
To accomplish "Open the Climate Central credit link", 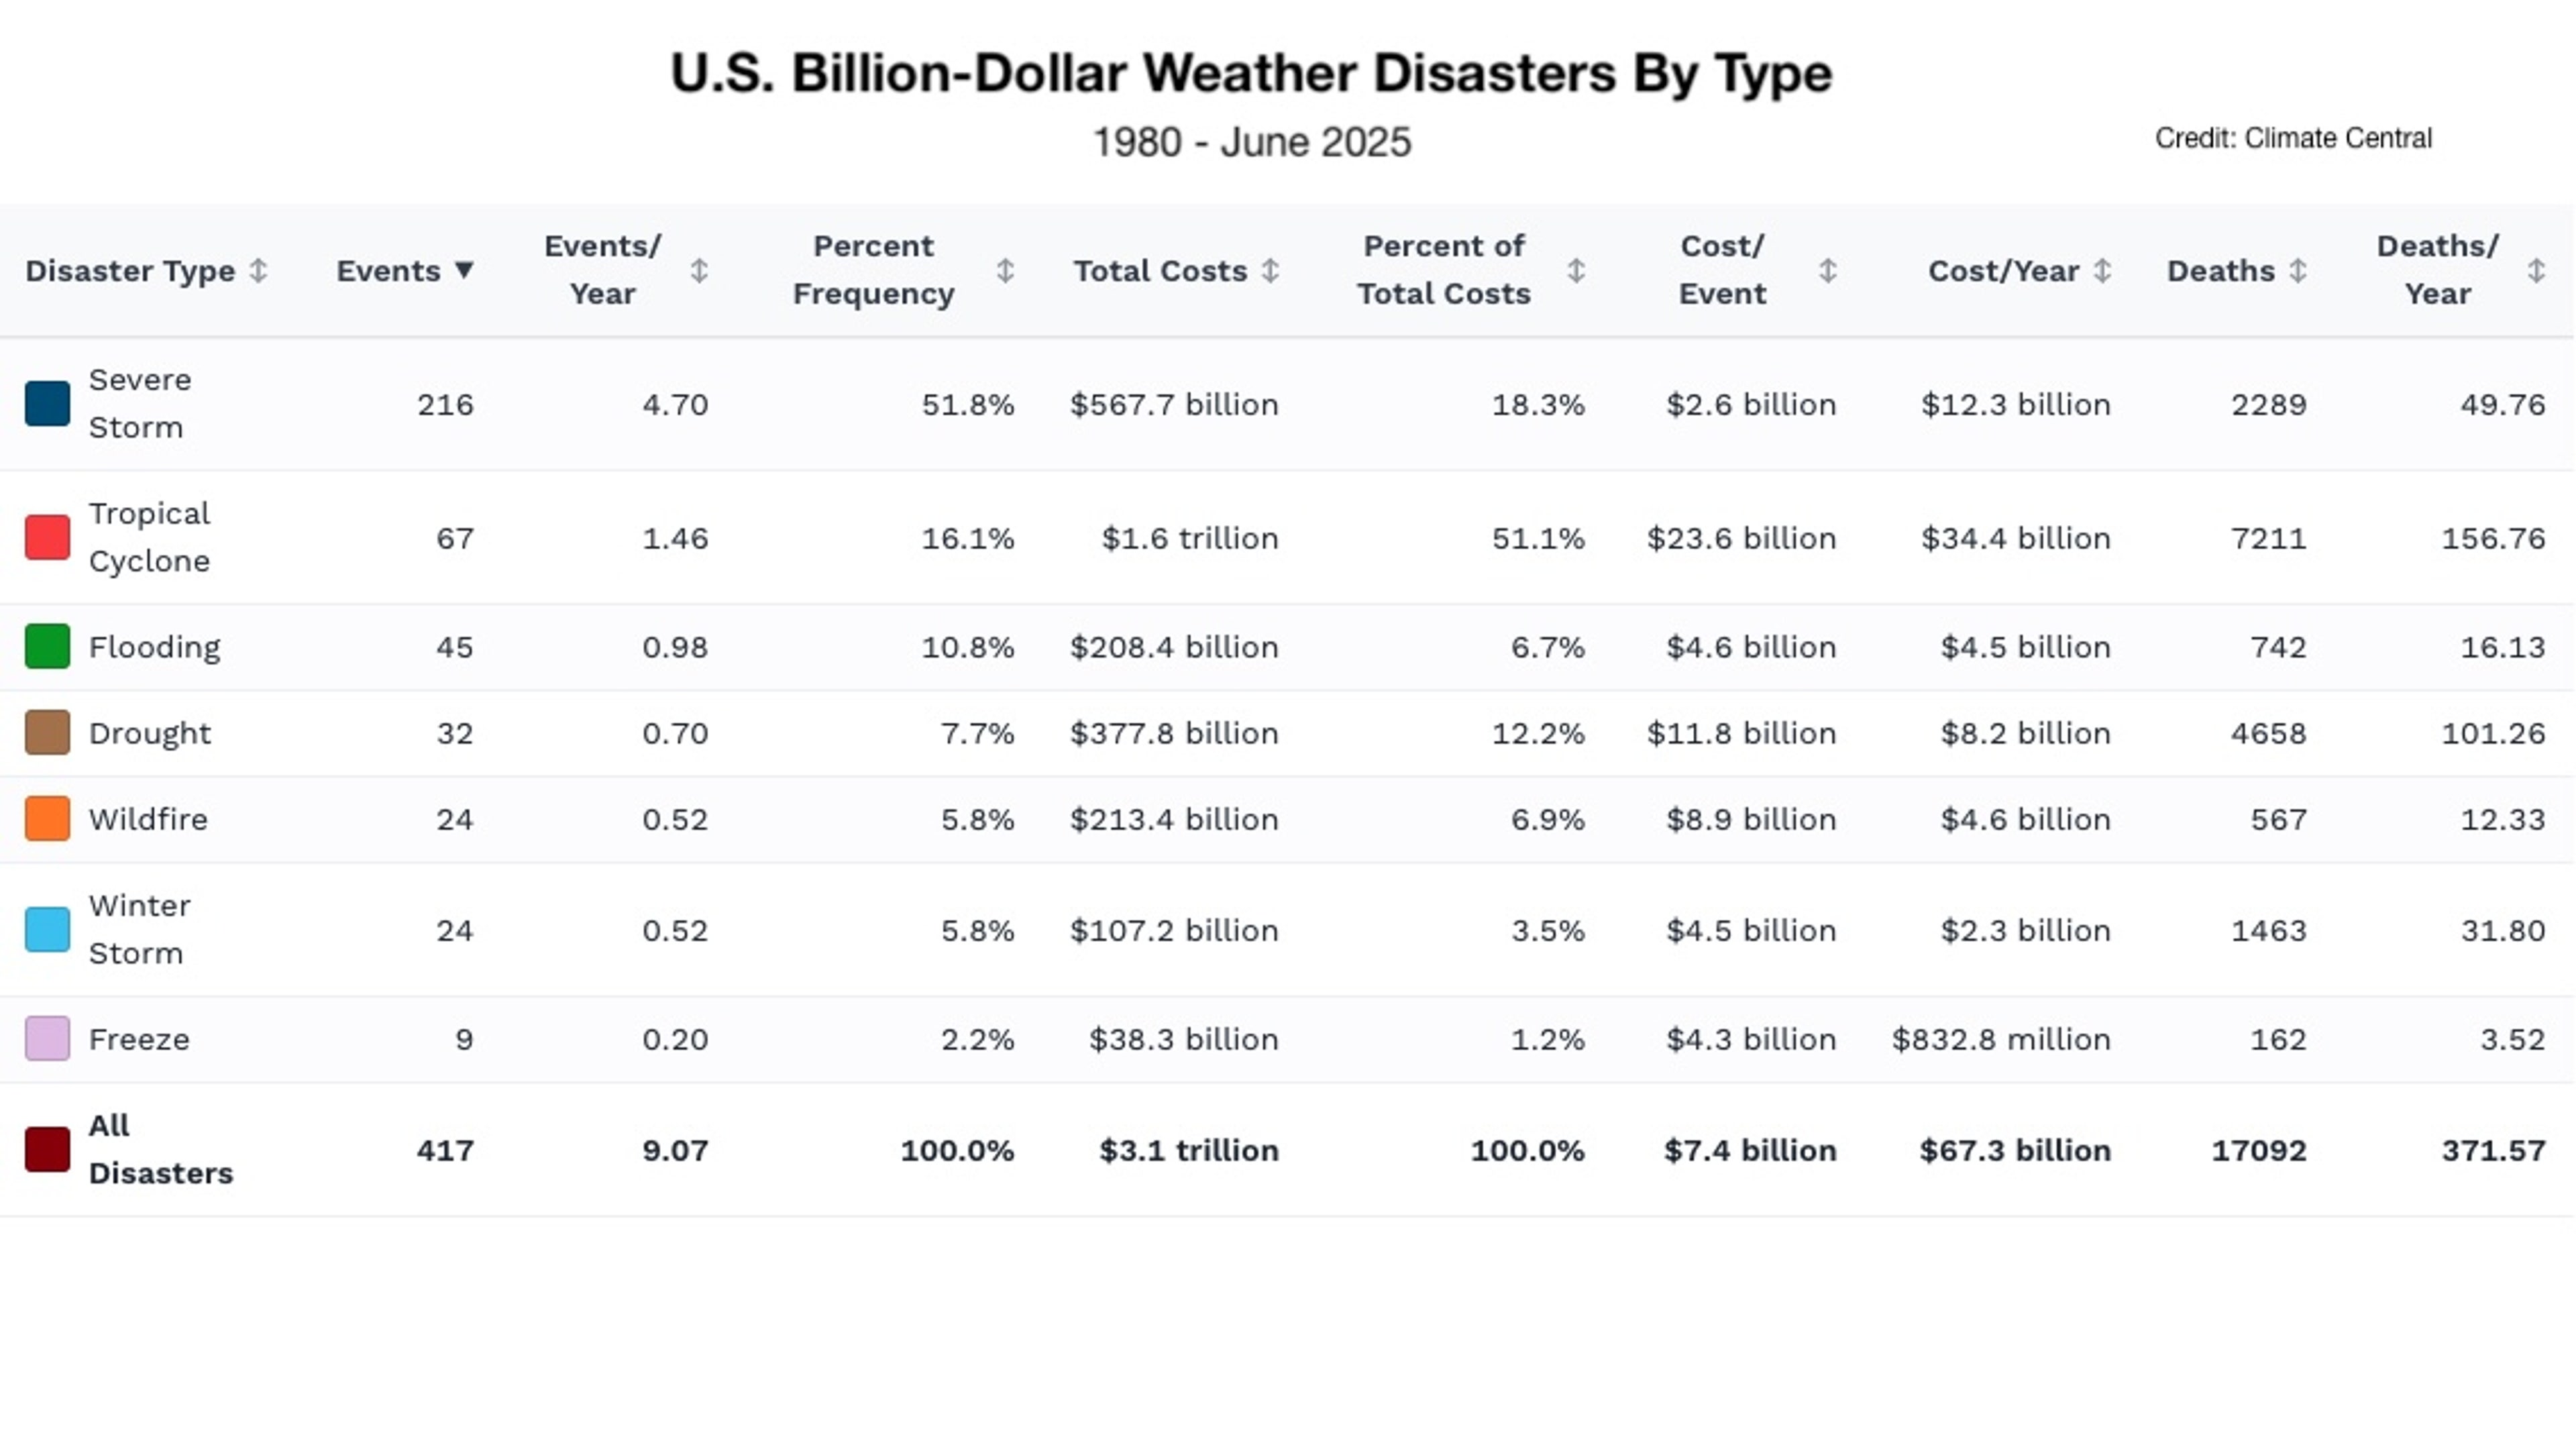I will [x=2294, y=138].
